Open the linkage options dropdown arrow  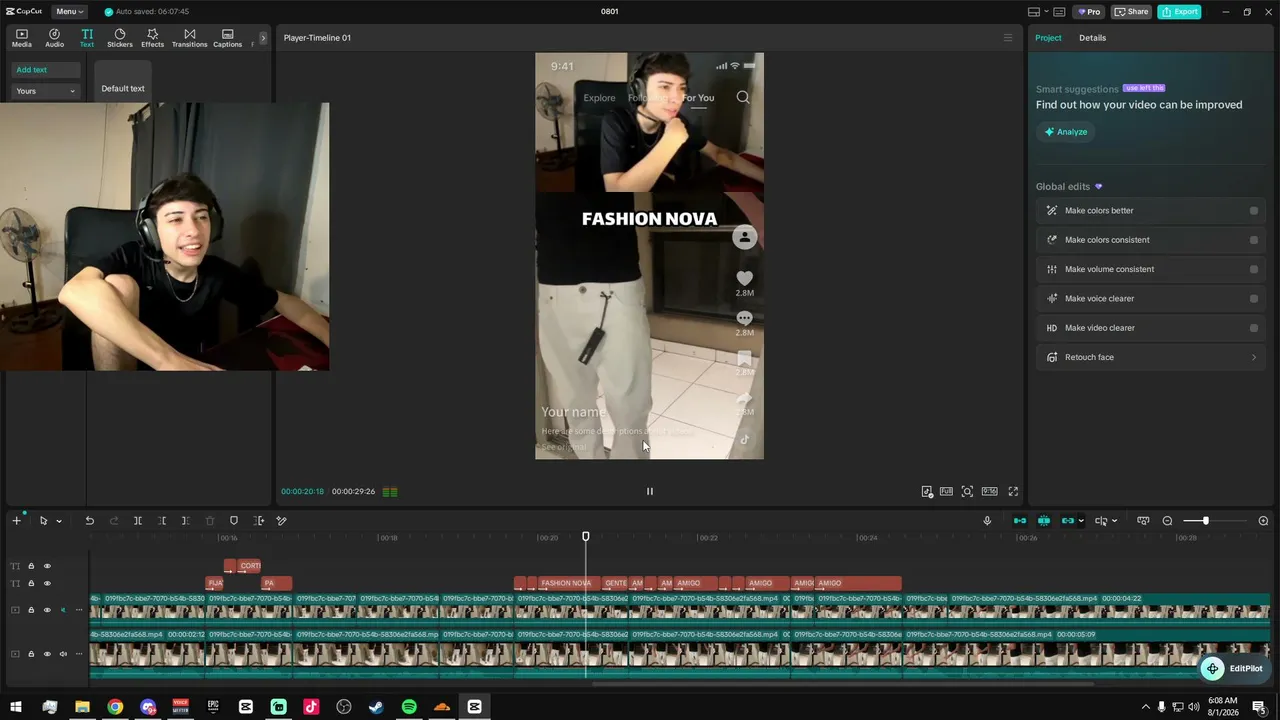pos(1081,521)
